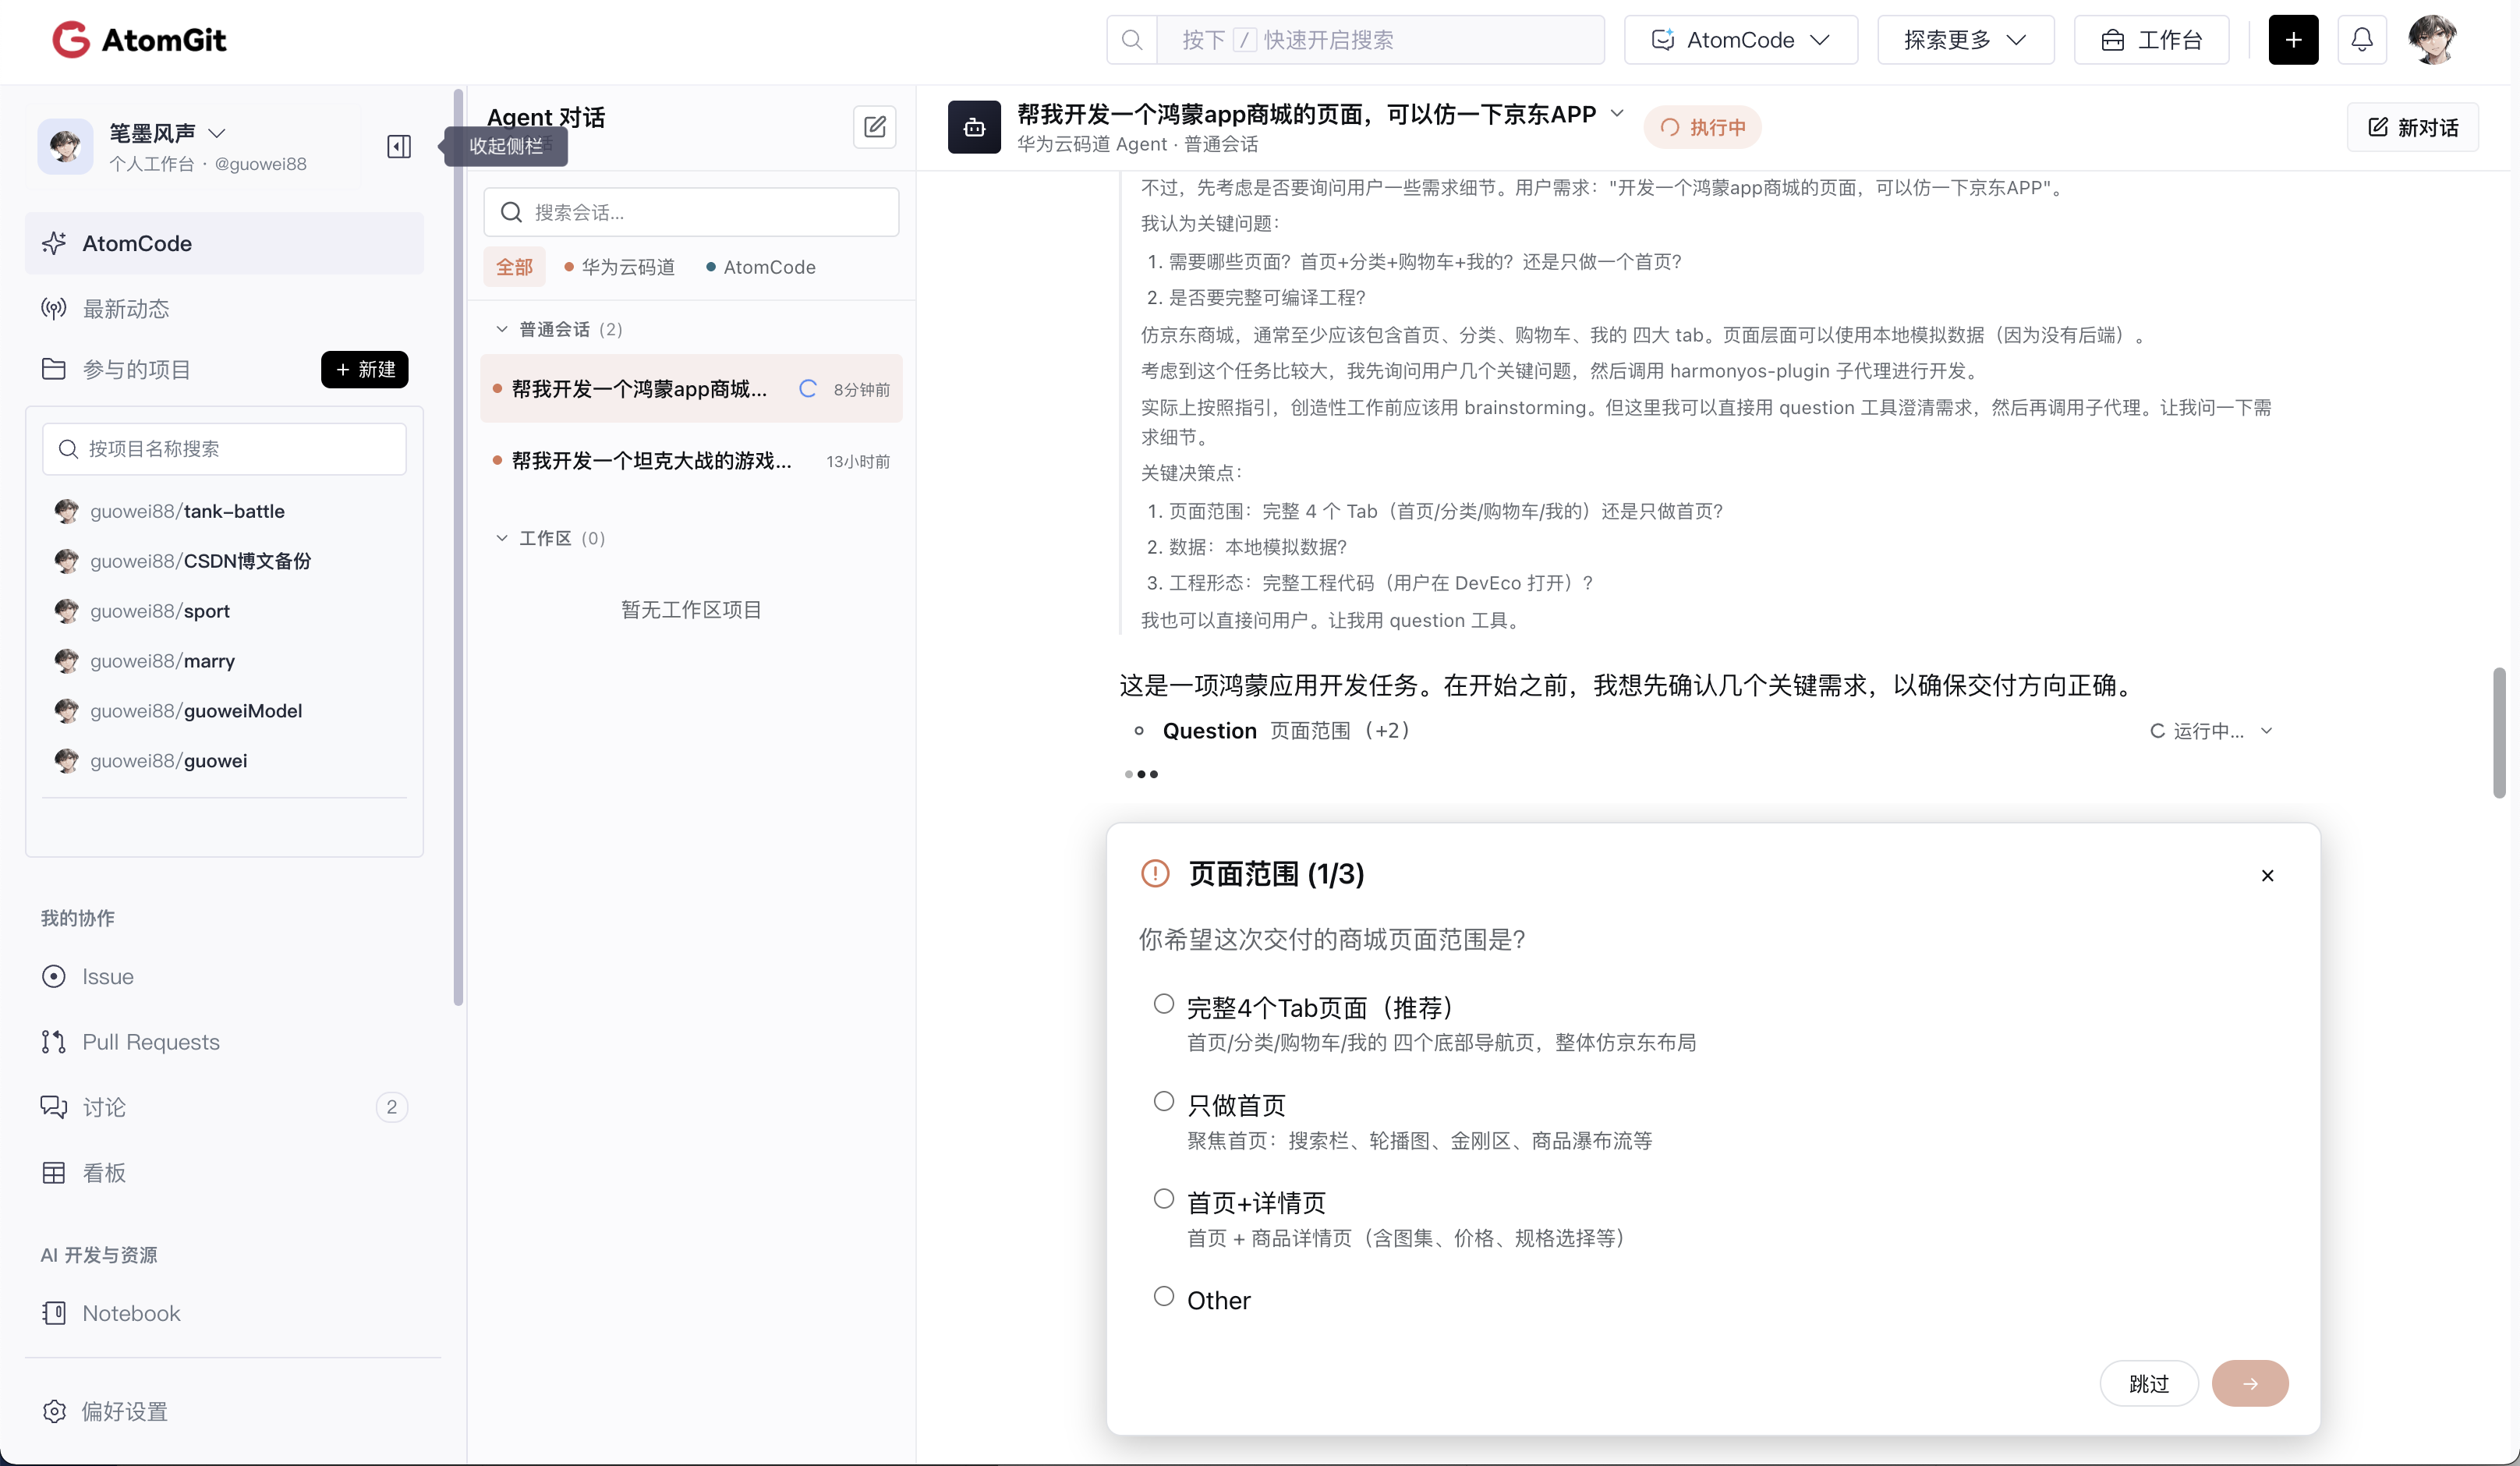Viewport: 2520px width, 1466px height.
Task: Open the AtomCode dropdown in top bar
Action: [x=1740, y=40]
